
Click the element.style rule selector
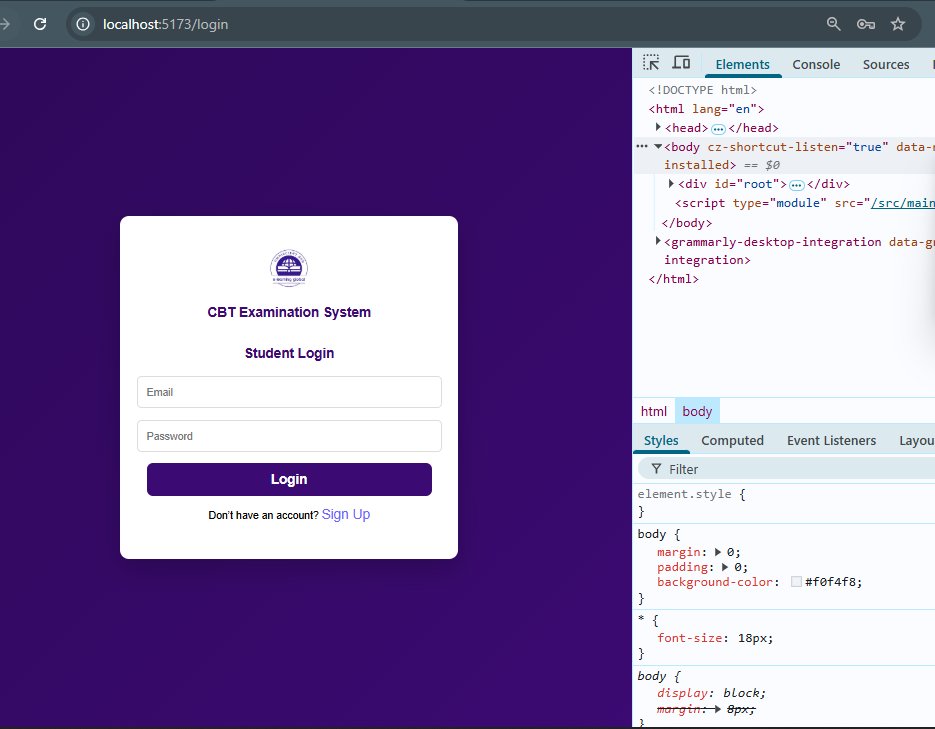point(684,494)
